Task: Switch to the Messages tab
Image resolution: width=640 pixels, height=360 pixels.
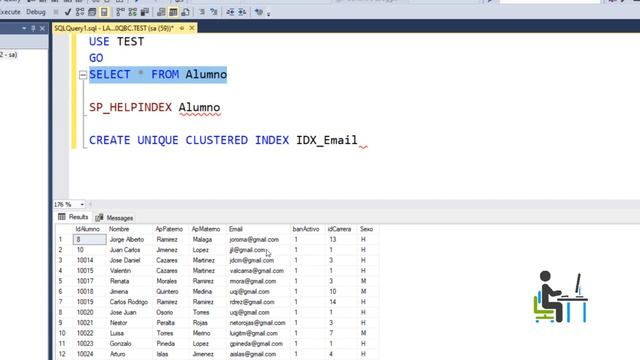Action: click(x=115, y=218)
